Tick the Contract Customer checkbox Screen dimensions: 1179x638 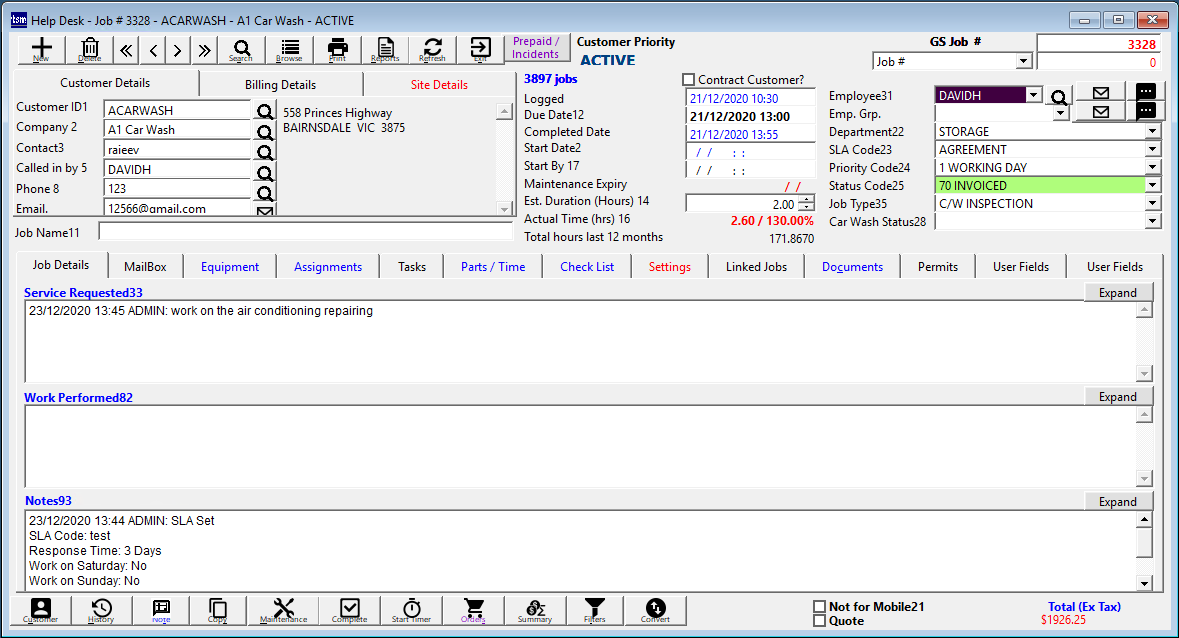(688, 80)
